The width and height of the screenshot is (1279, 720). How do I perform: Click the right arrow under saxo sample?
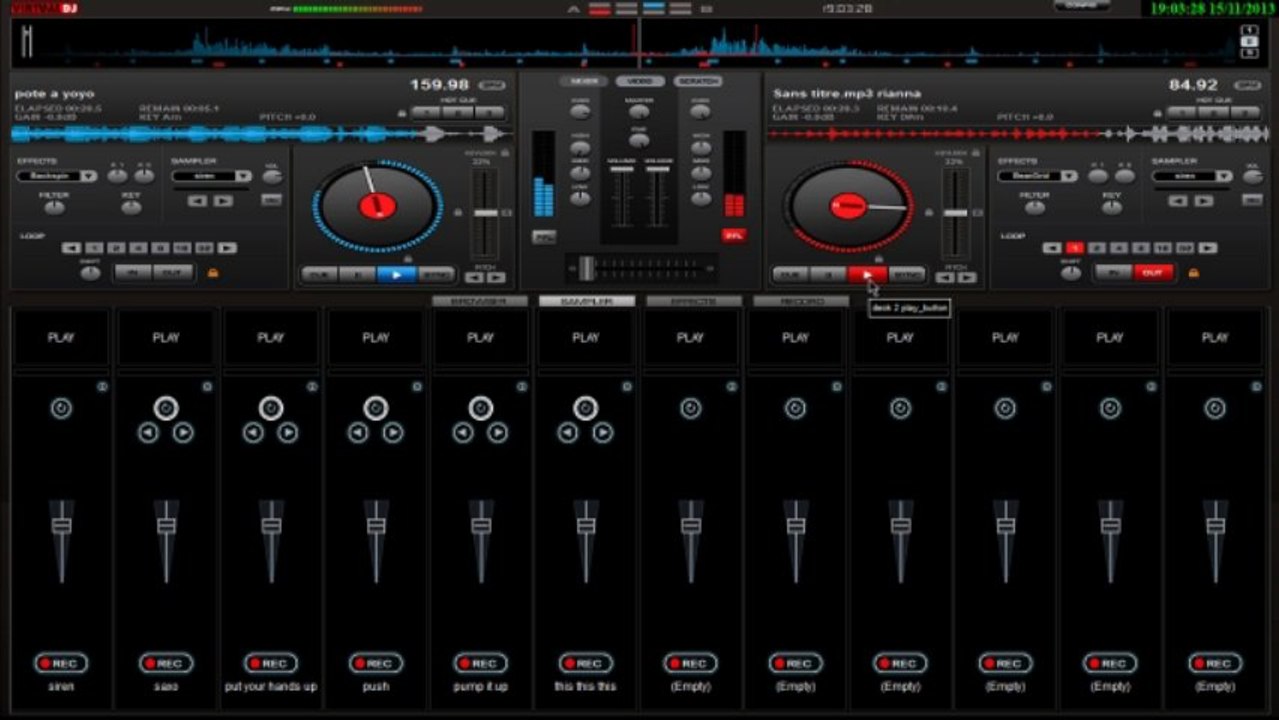pyautogui.click(x=183, y=433)
